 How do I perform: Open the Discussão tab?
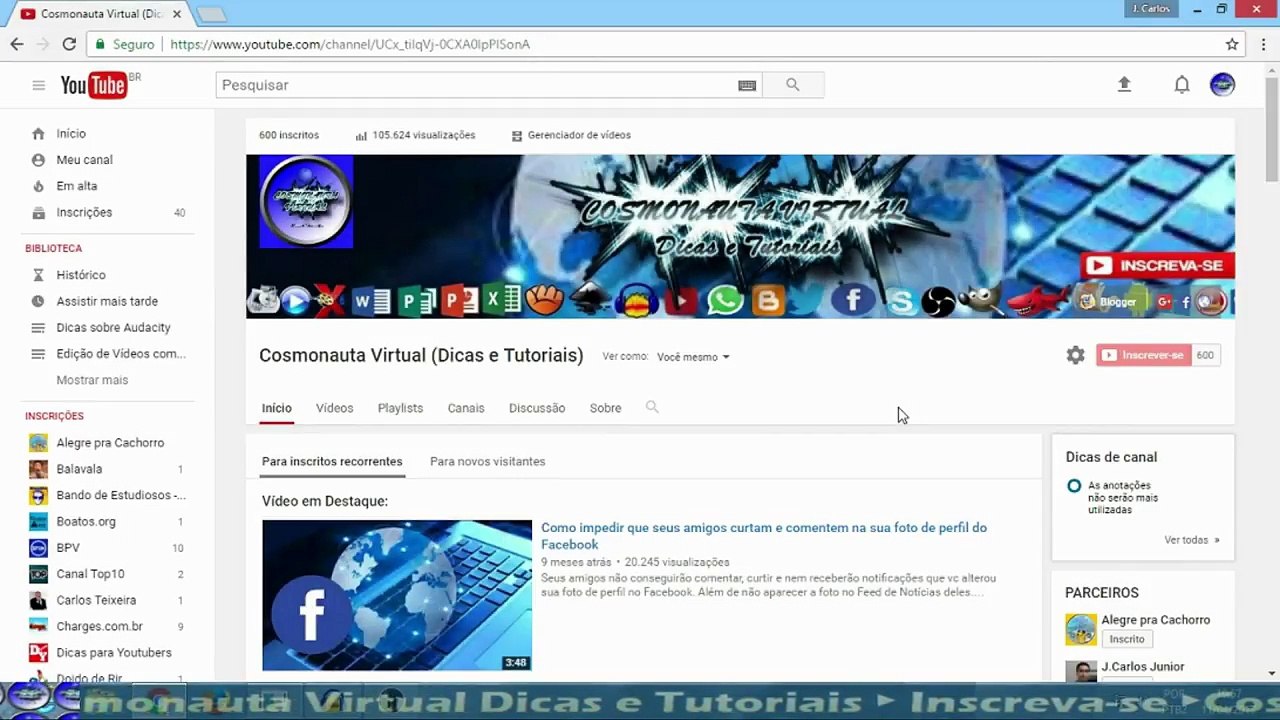[x=537, y=408]
